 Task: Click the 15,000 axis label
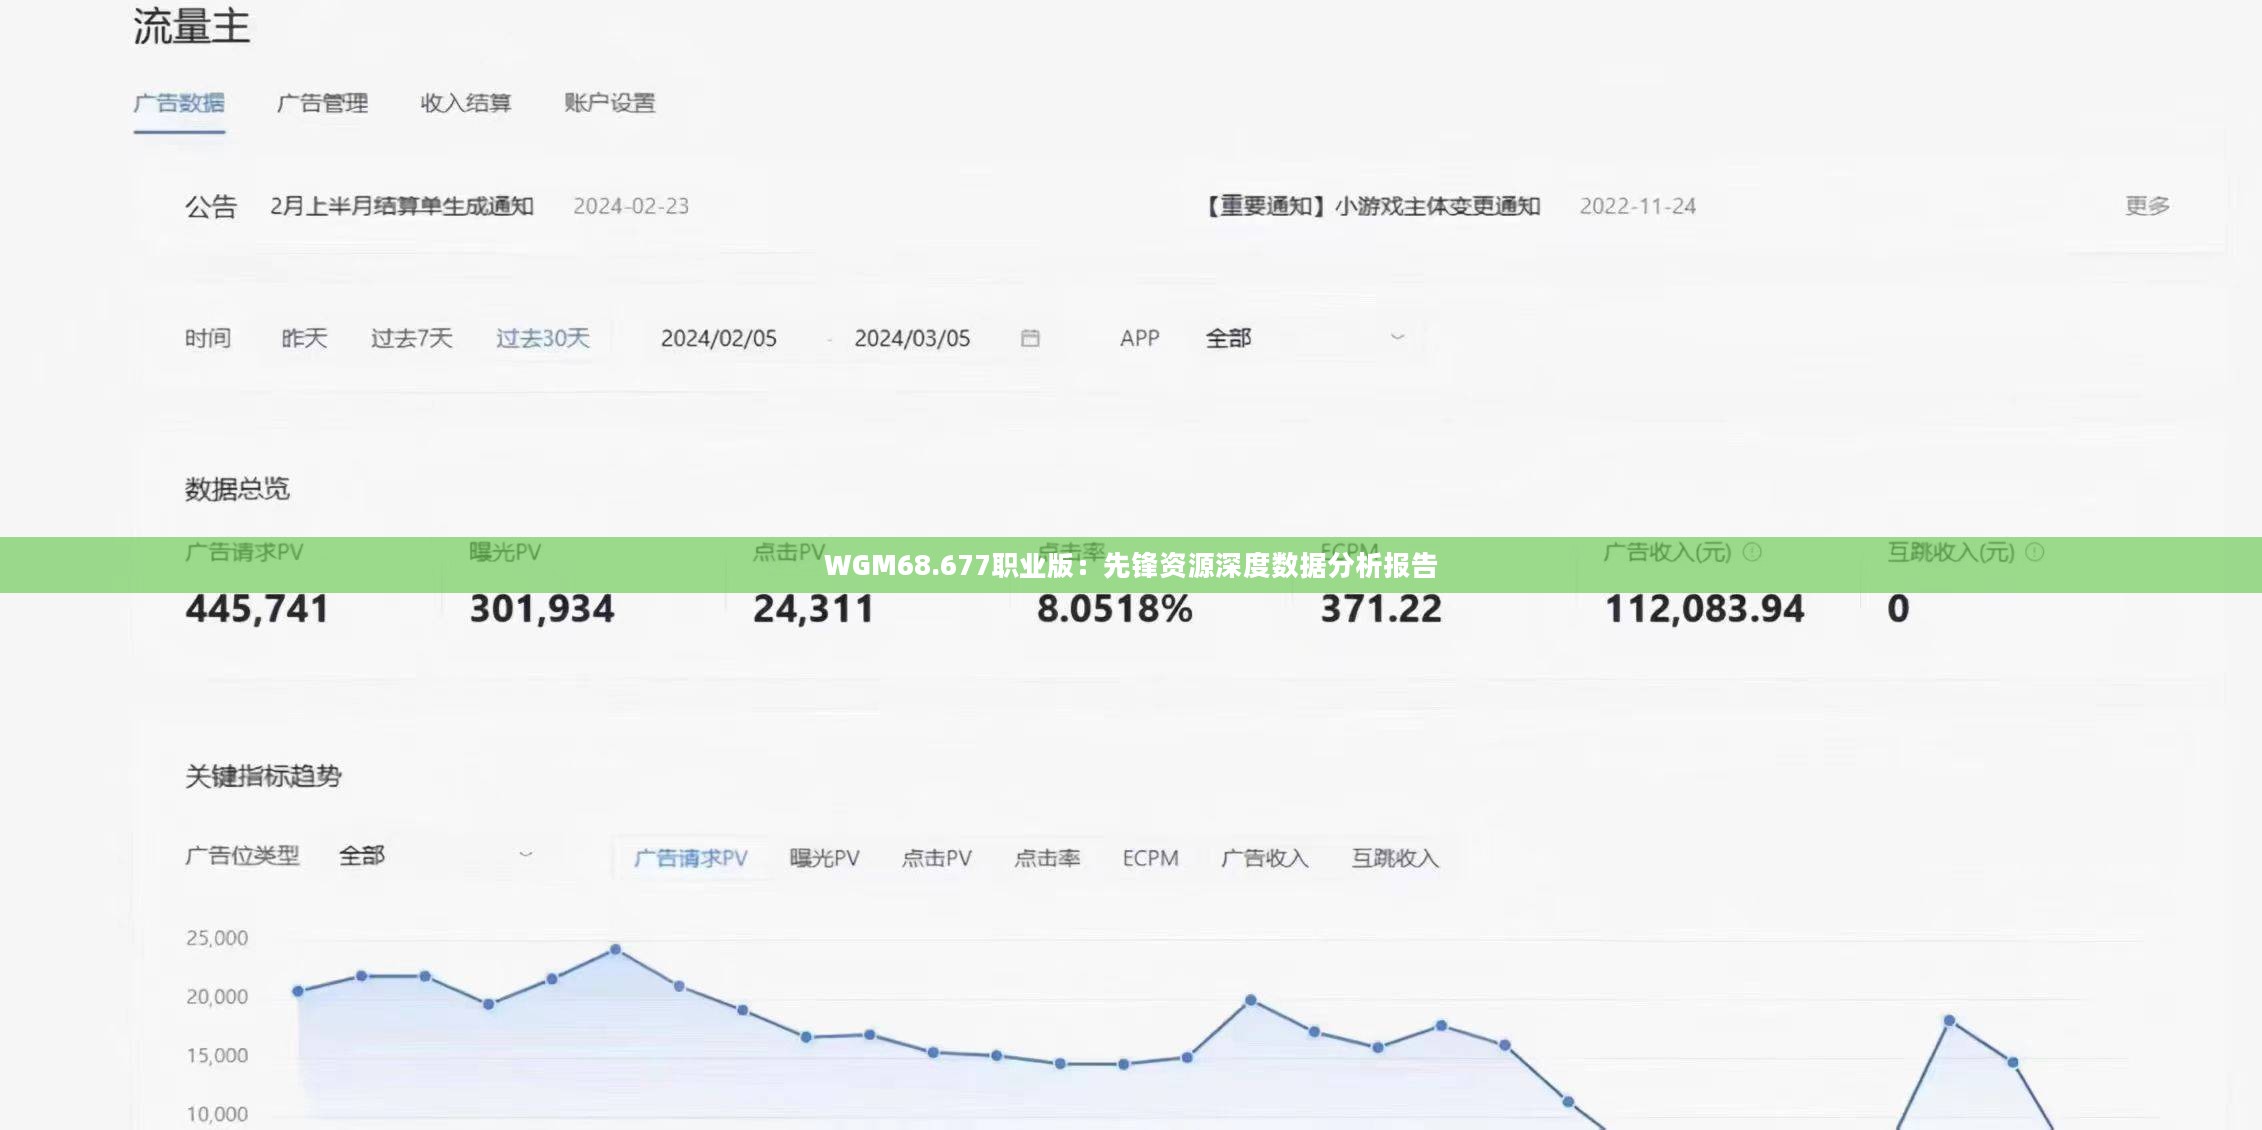coord(217,1056)
